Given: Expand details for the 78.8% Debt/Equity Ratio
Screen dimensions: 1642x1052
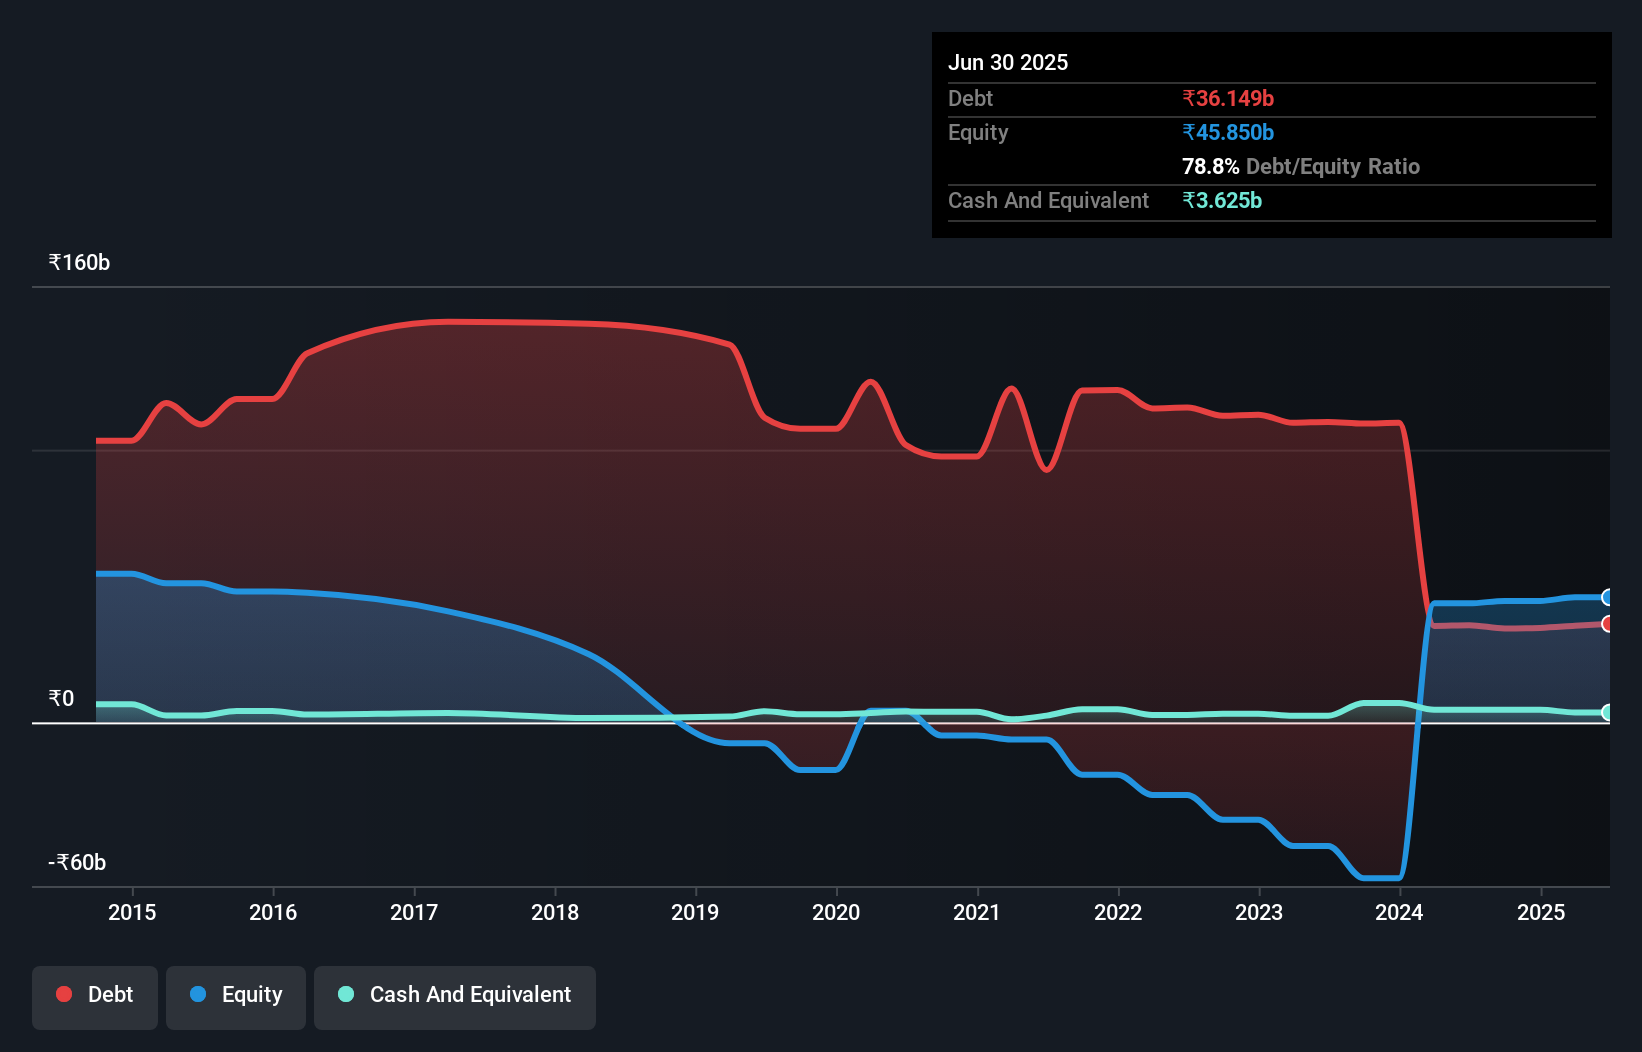Looking at the screenshot, I should tap(1300, 166).
